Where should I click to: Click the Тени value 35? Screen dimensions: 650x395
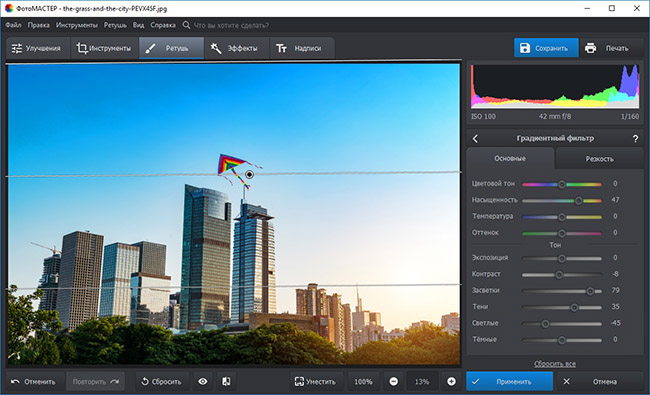[615, 306]
